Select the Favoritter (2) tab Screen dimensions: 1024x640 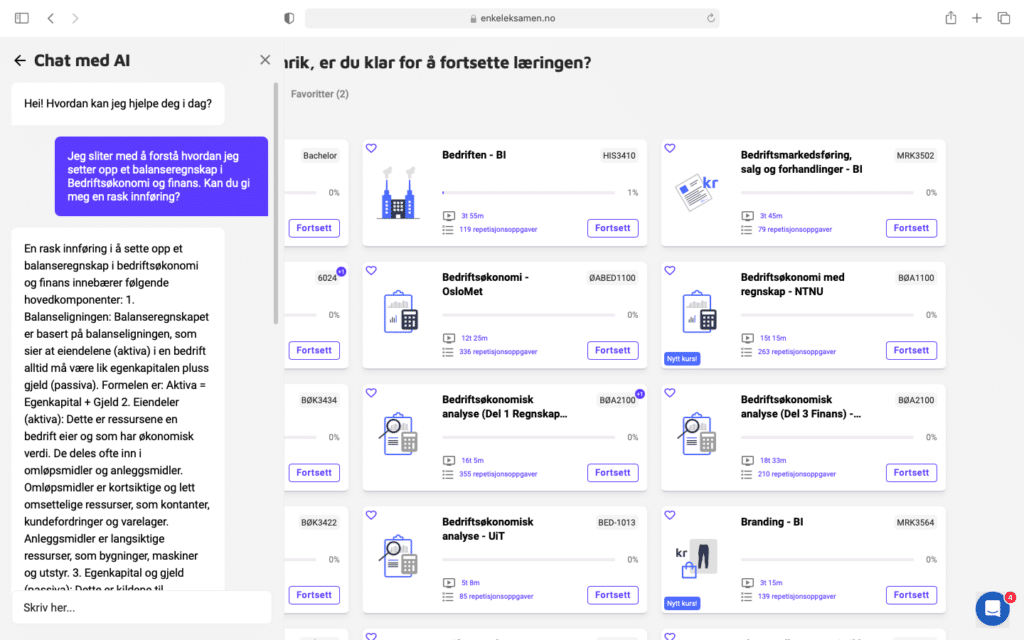point(319,94)
